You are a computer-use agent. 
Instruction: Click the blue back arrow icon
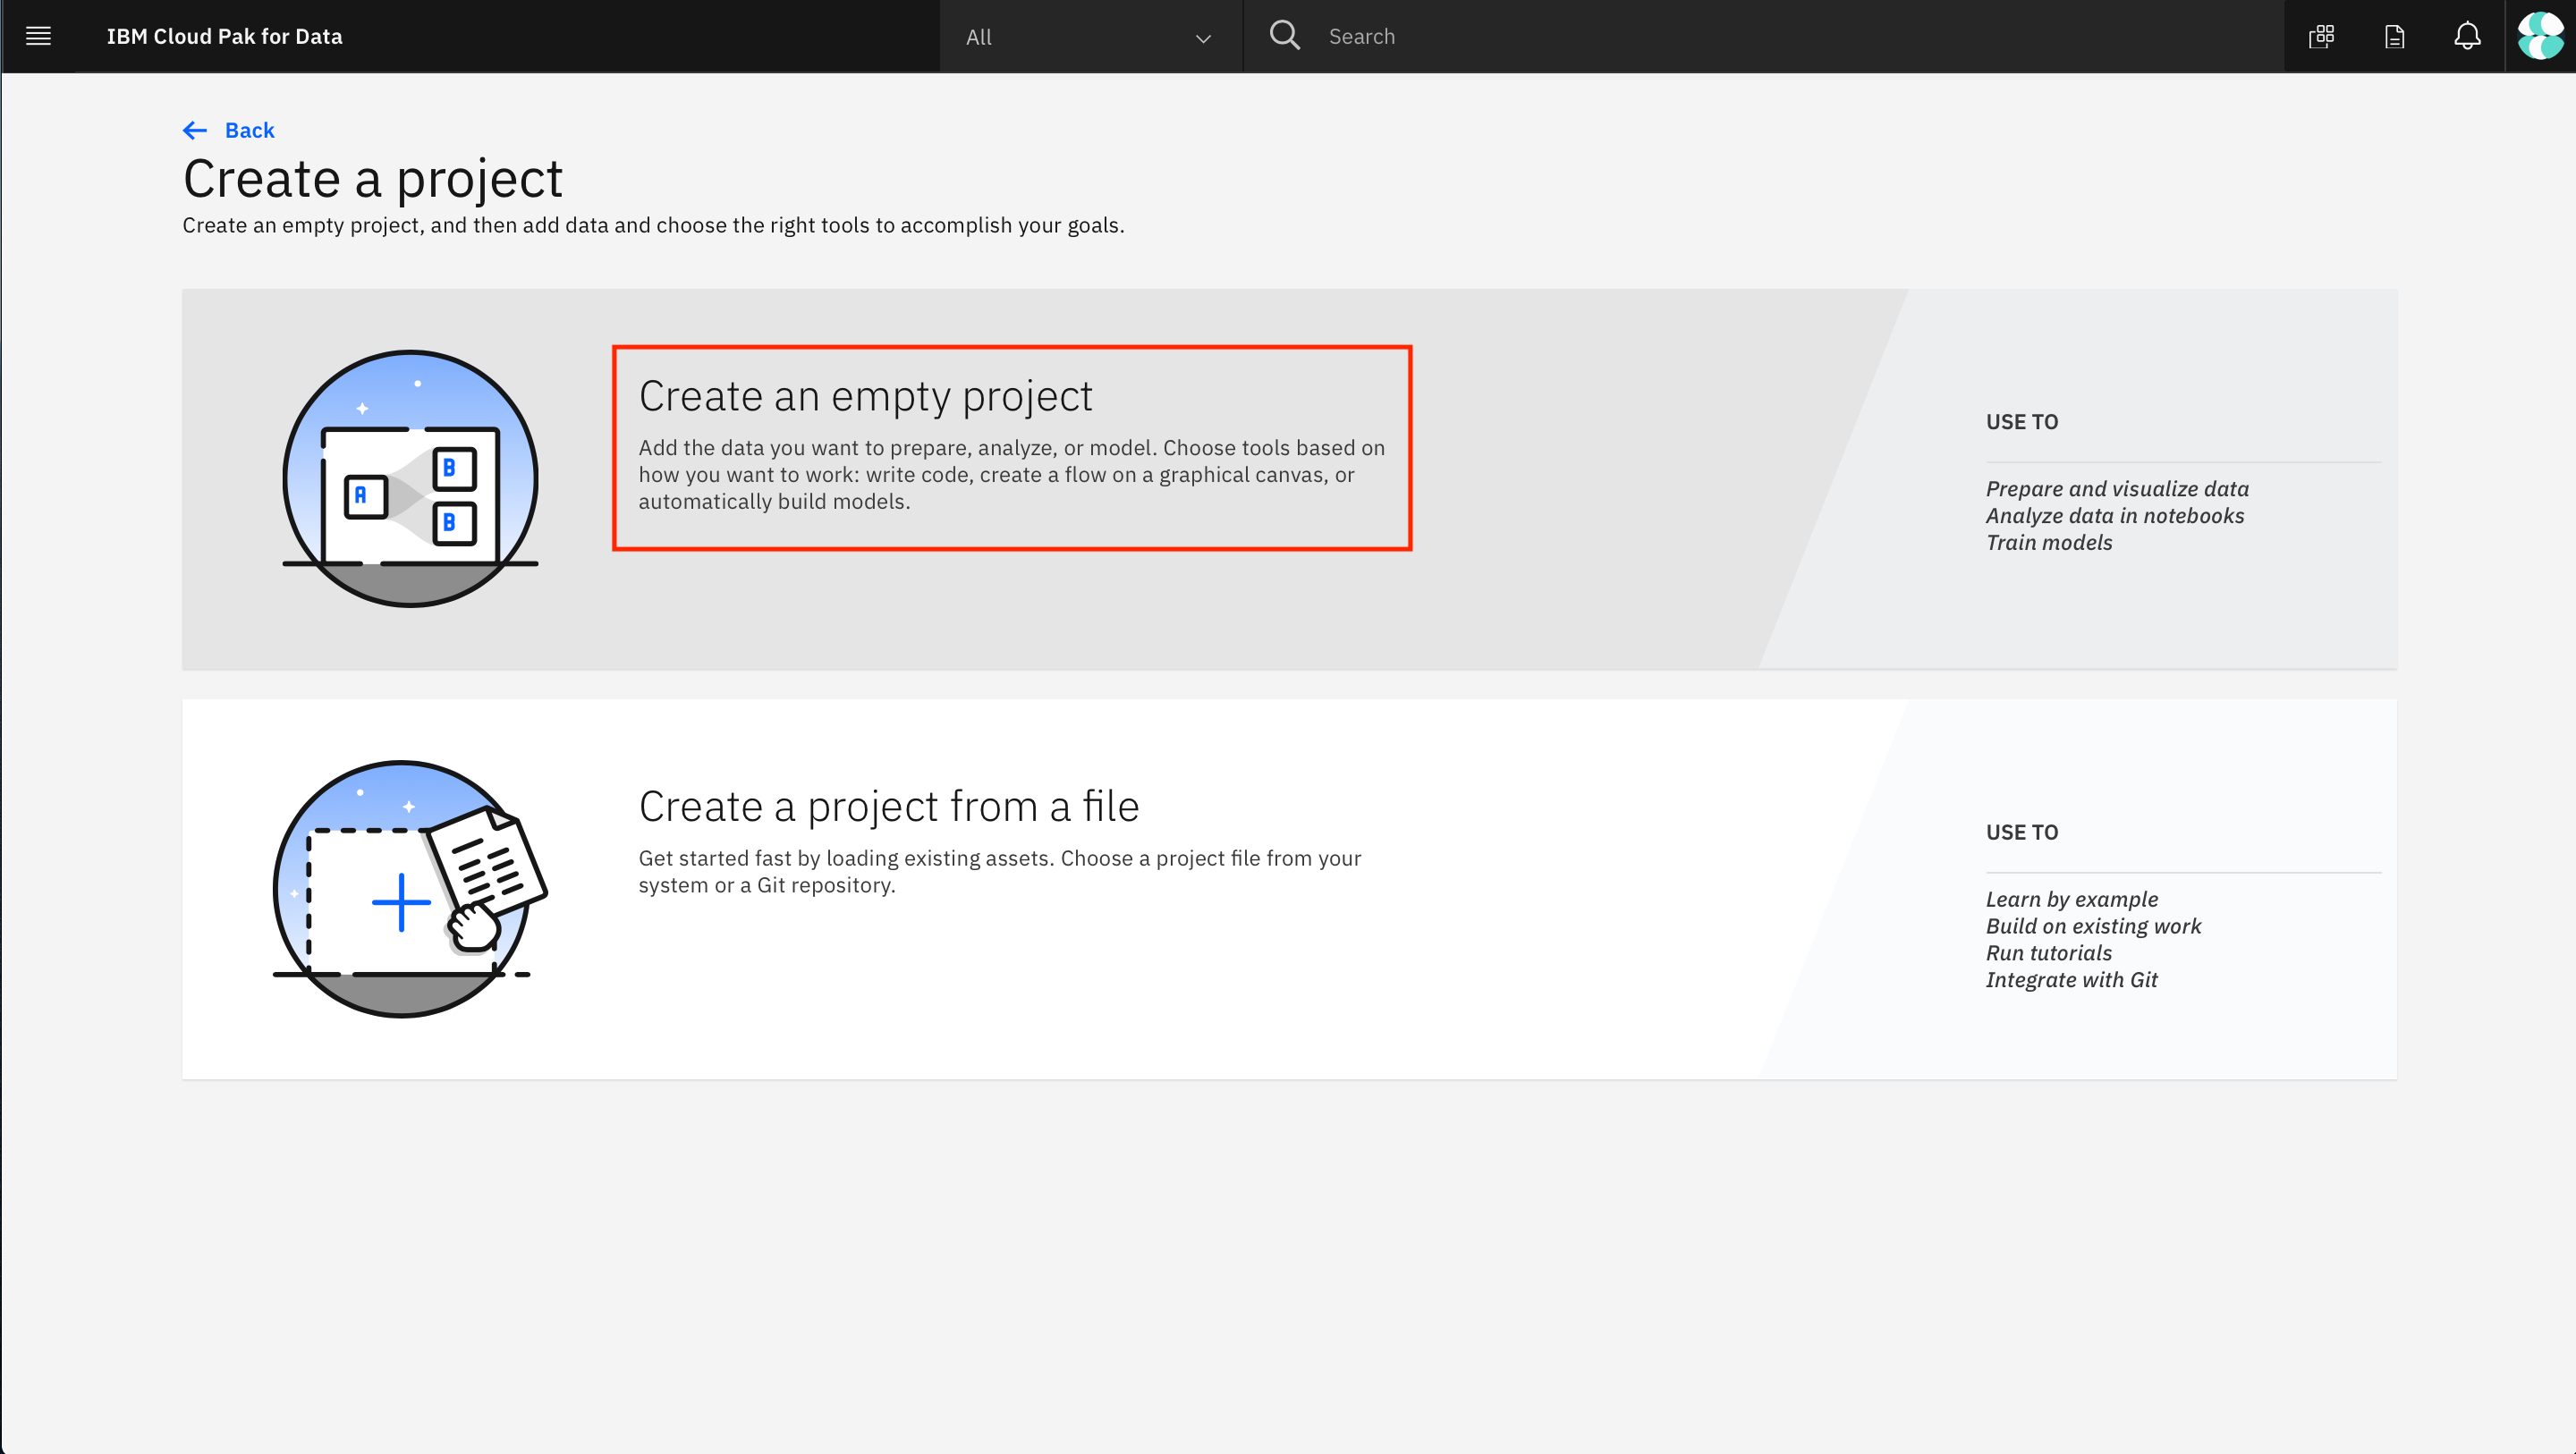tap(195, 130)
